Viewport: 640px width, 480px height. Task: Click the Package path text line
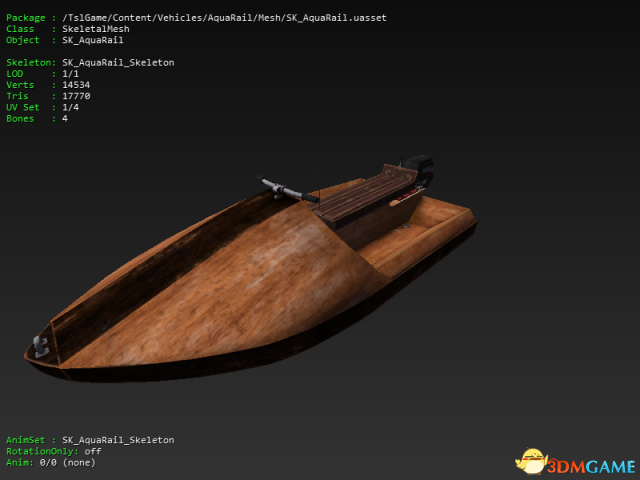(x=196, y=18)
